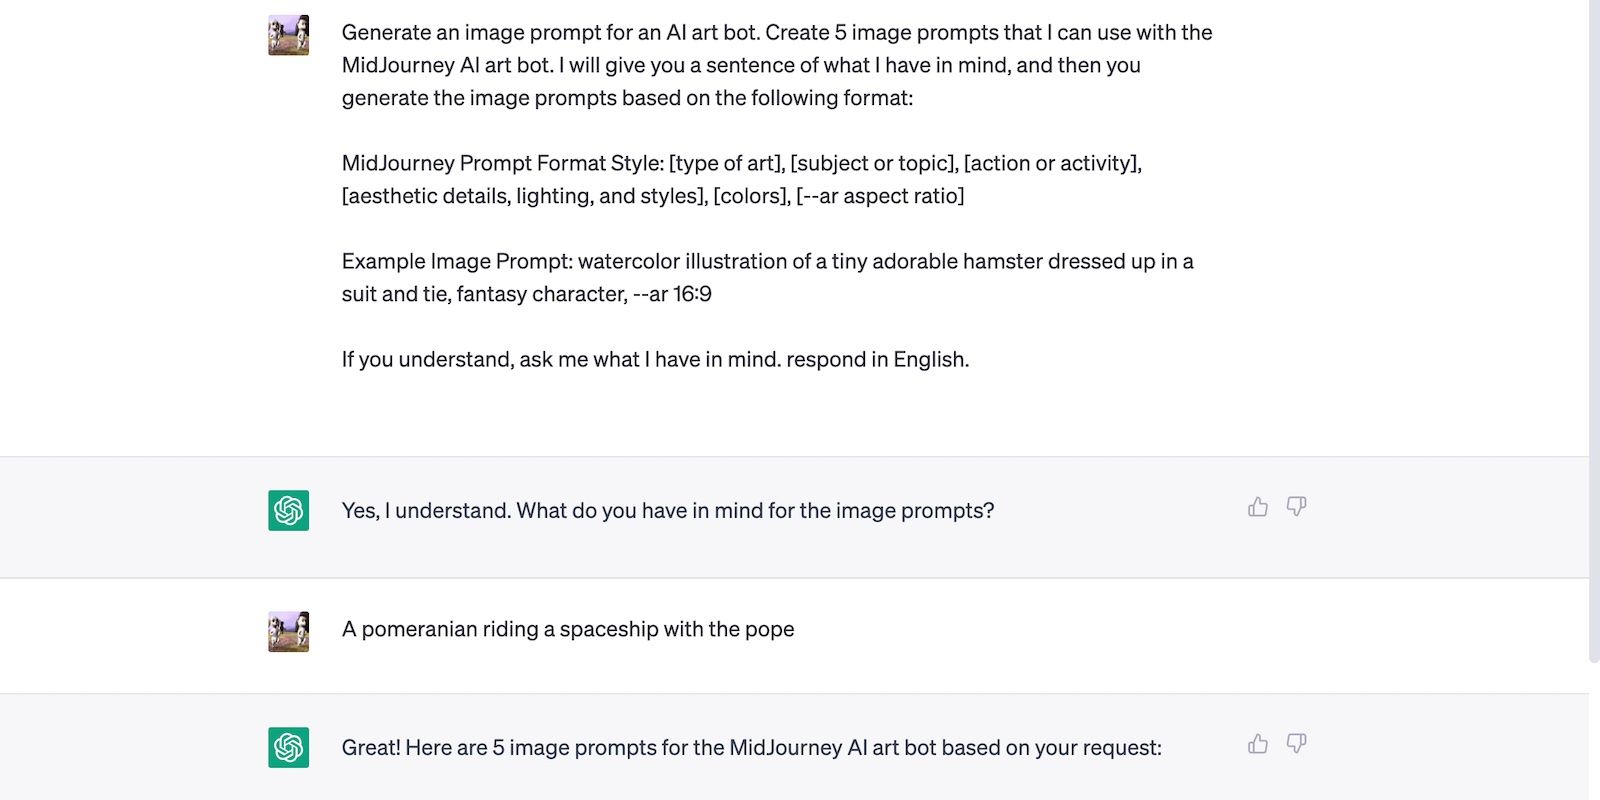Click the MidJourney Prompt Format Style text
The width and height of the screenshot is (1600, 800).
[744, 179]
